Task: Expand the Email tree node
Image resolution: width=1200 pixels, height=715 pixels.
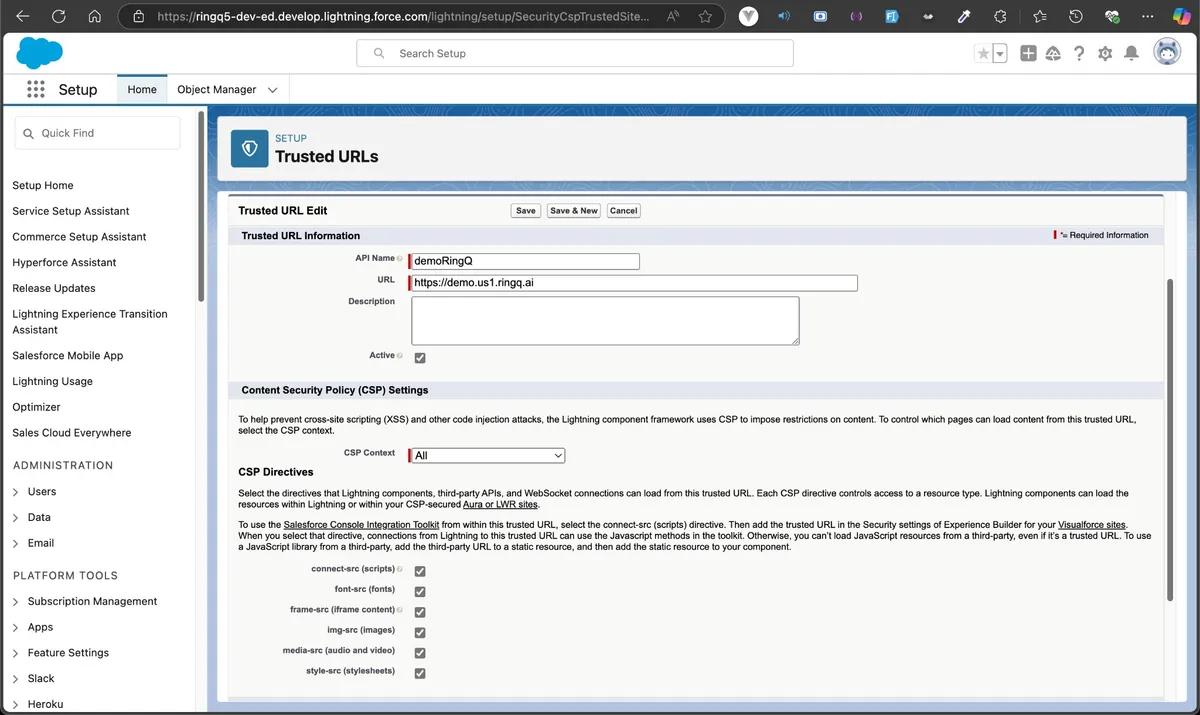Action: [16, 544]
